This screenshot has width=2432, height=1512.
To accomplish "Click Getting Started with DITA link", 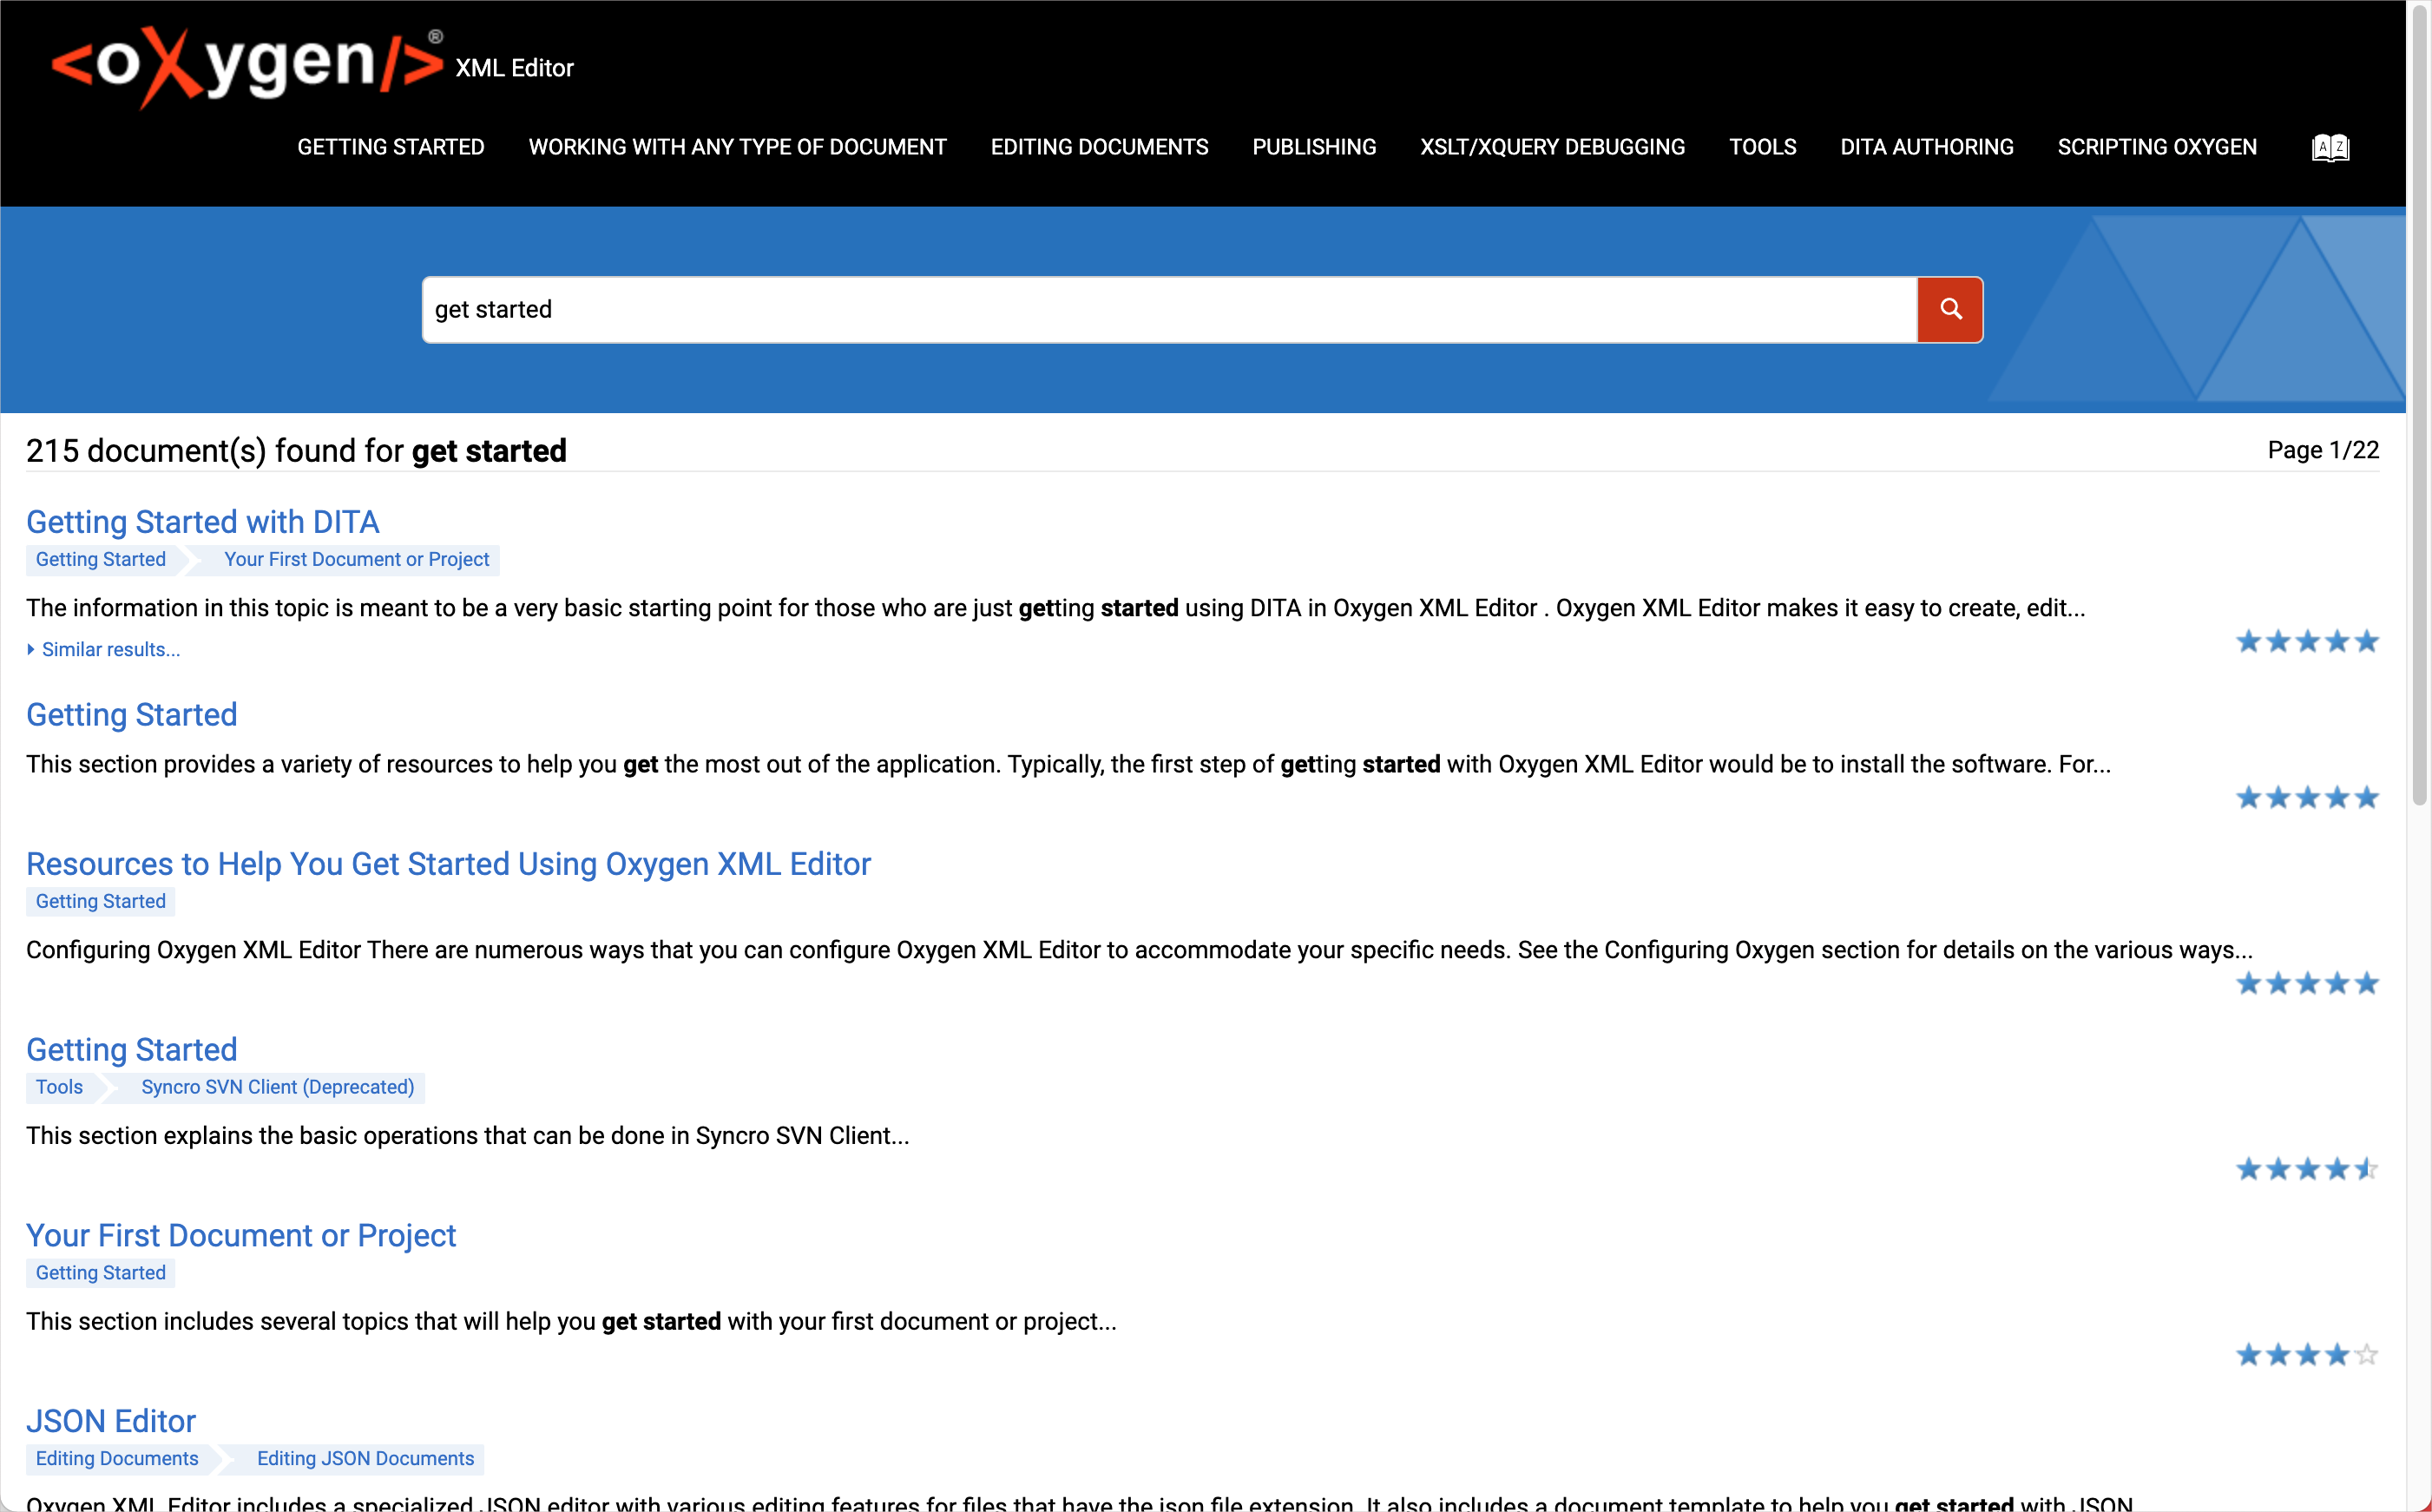I will [204, 521].
